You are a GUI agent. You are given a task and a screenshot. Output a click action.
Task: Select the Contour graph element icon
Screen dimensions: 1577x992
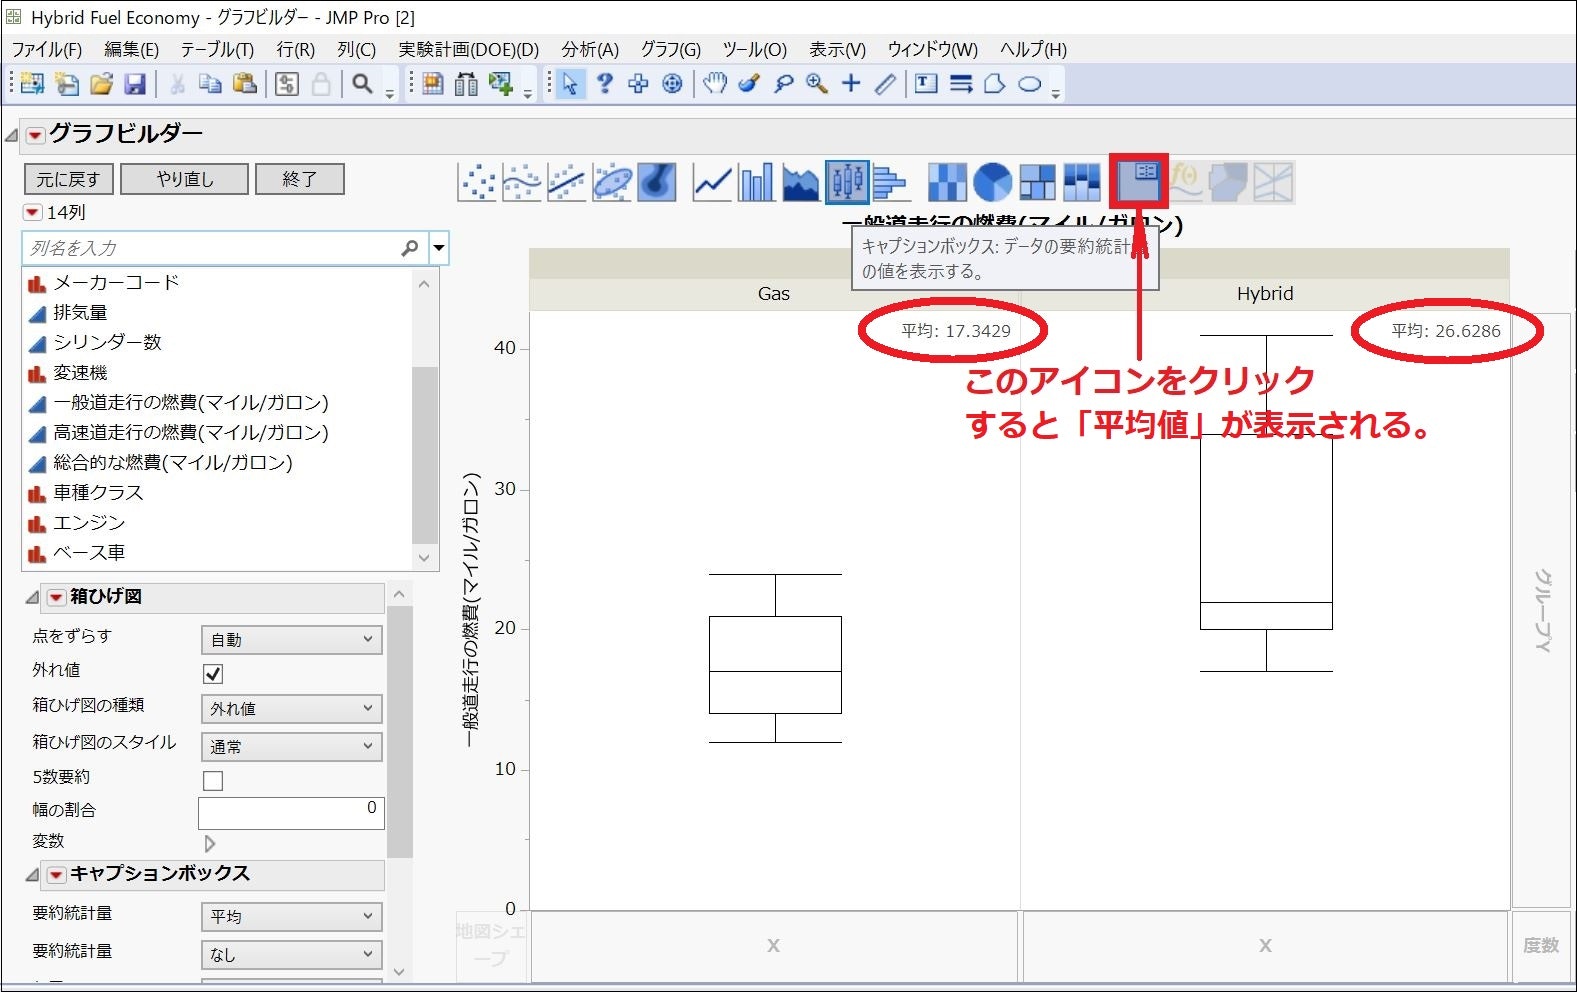point(656,183)
